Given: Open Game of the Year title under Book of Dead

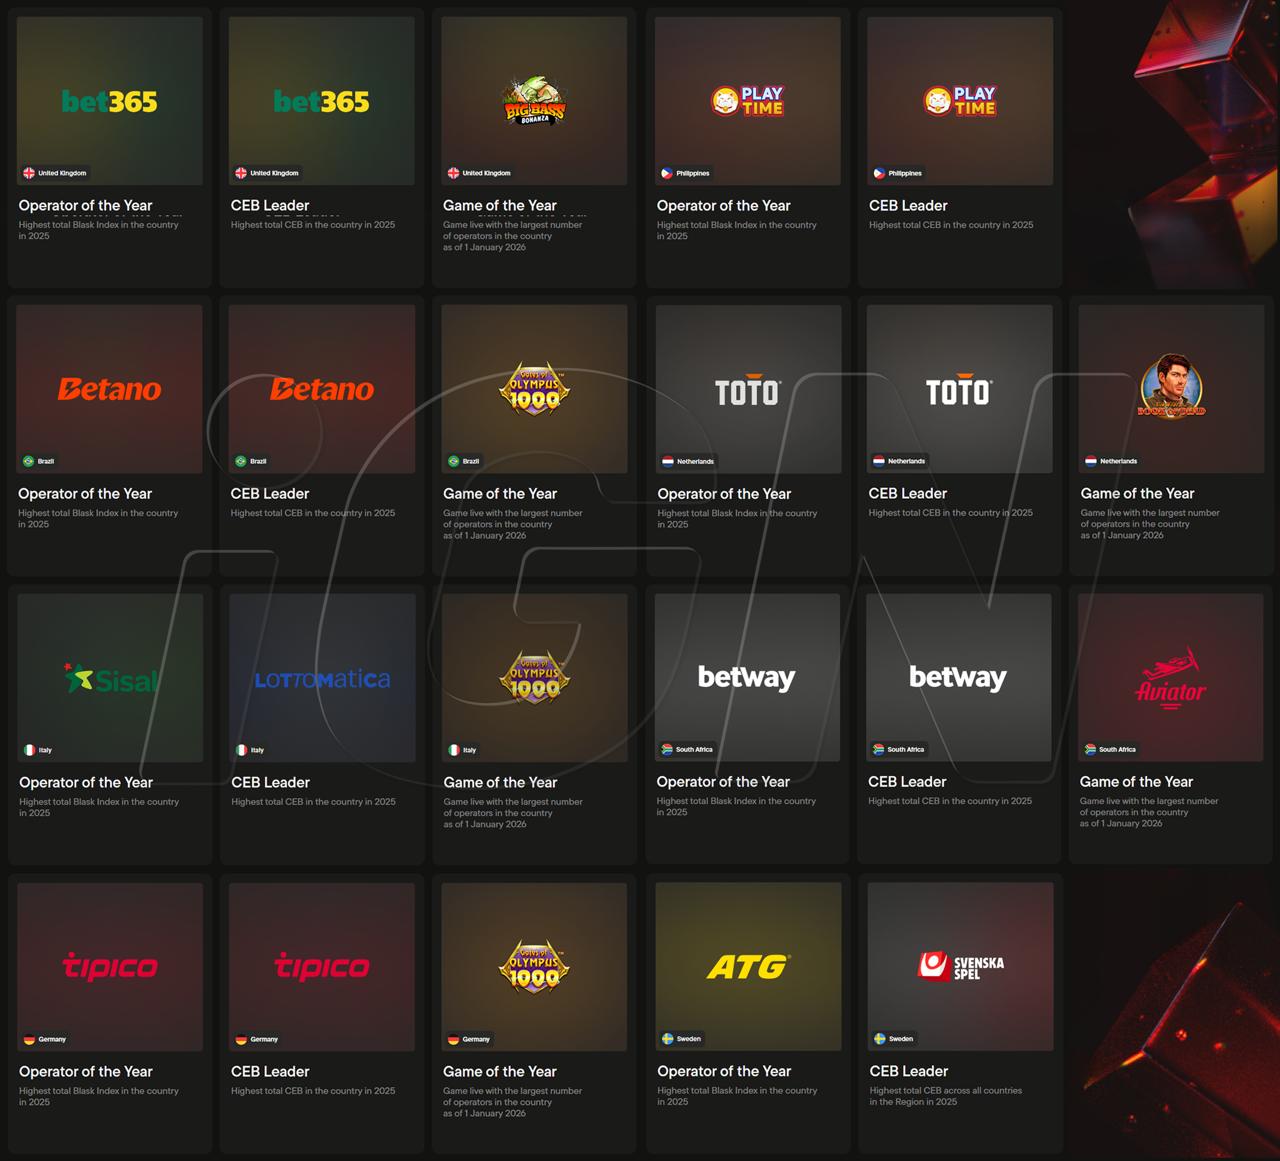Looking at the screenshot, I should tap(1137, 493).
